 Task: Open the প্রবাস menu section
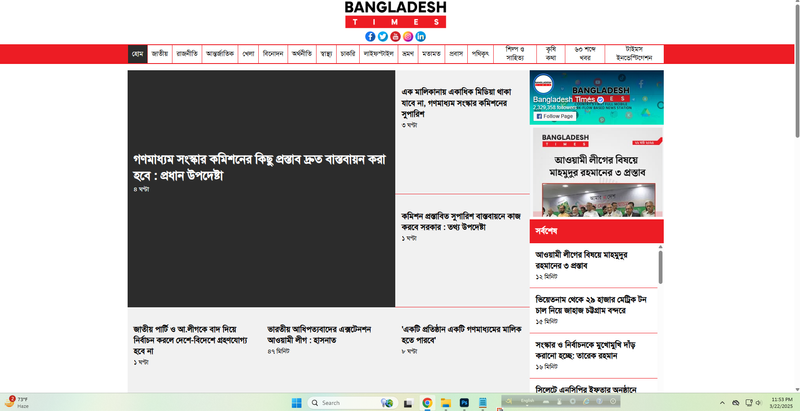456,54
